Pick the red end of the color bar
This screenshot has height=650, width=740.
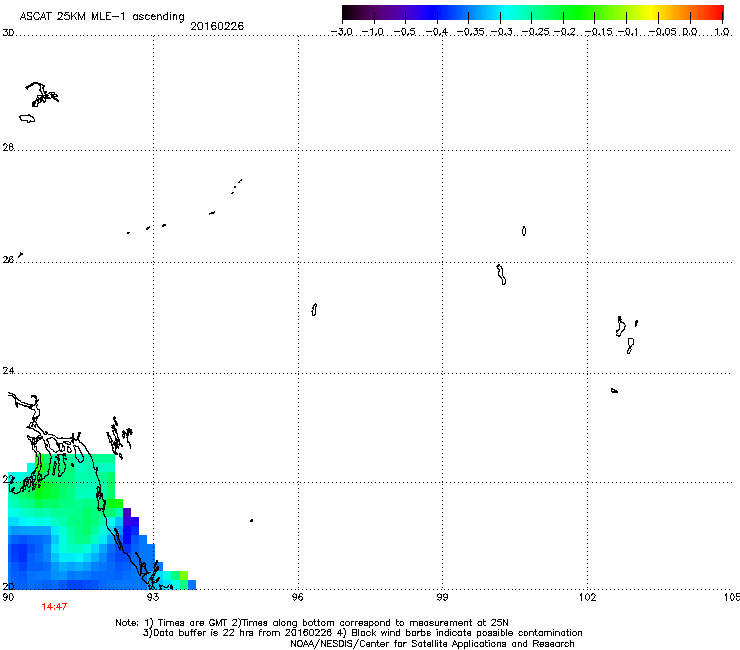pos(717,13)
